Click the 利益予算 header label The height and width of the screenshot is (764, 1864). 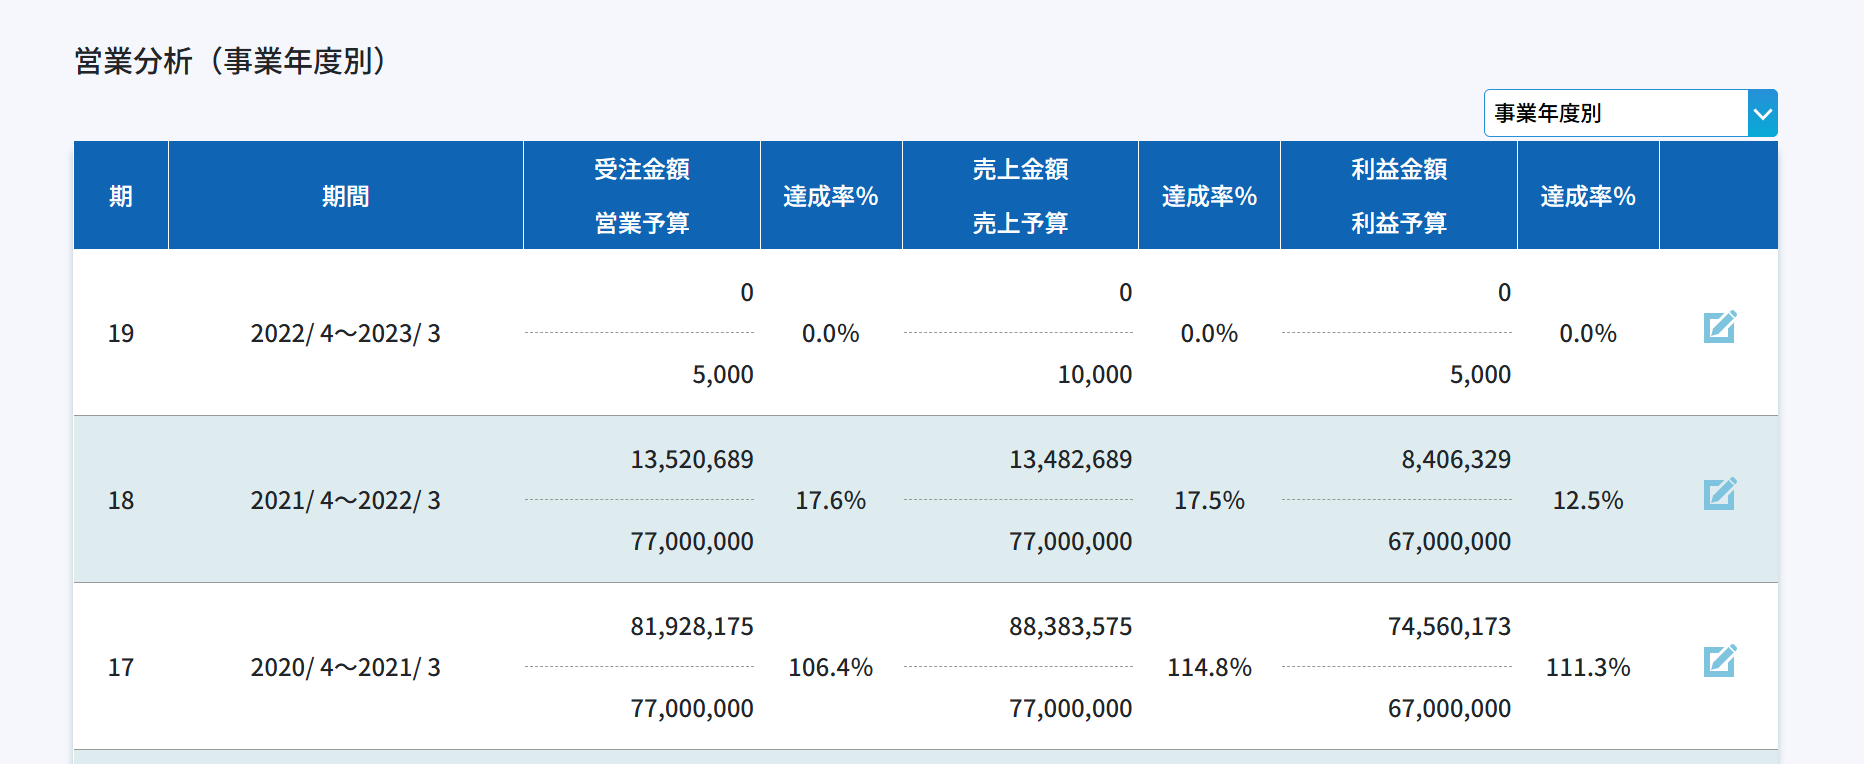point(1398,223)
